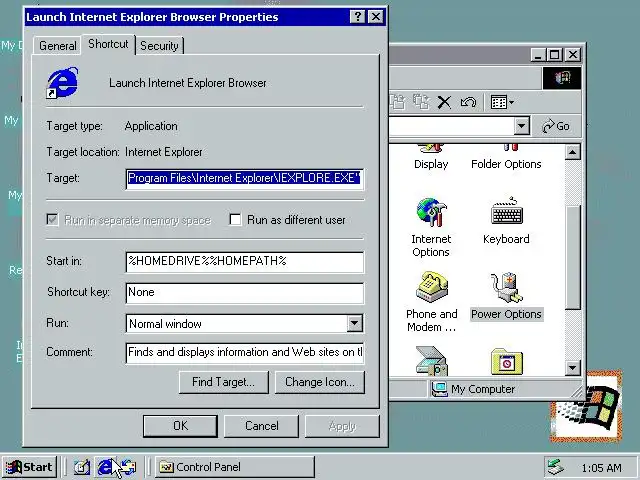Open Scanners and Cameras icon in Control Panel
Viewport: 640px width, 480px height.
[x=431, y=361]
